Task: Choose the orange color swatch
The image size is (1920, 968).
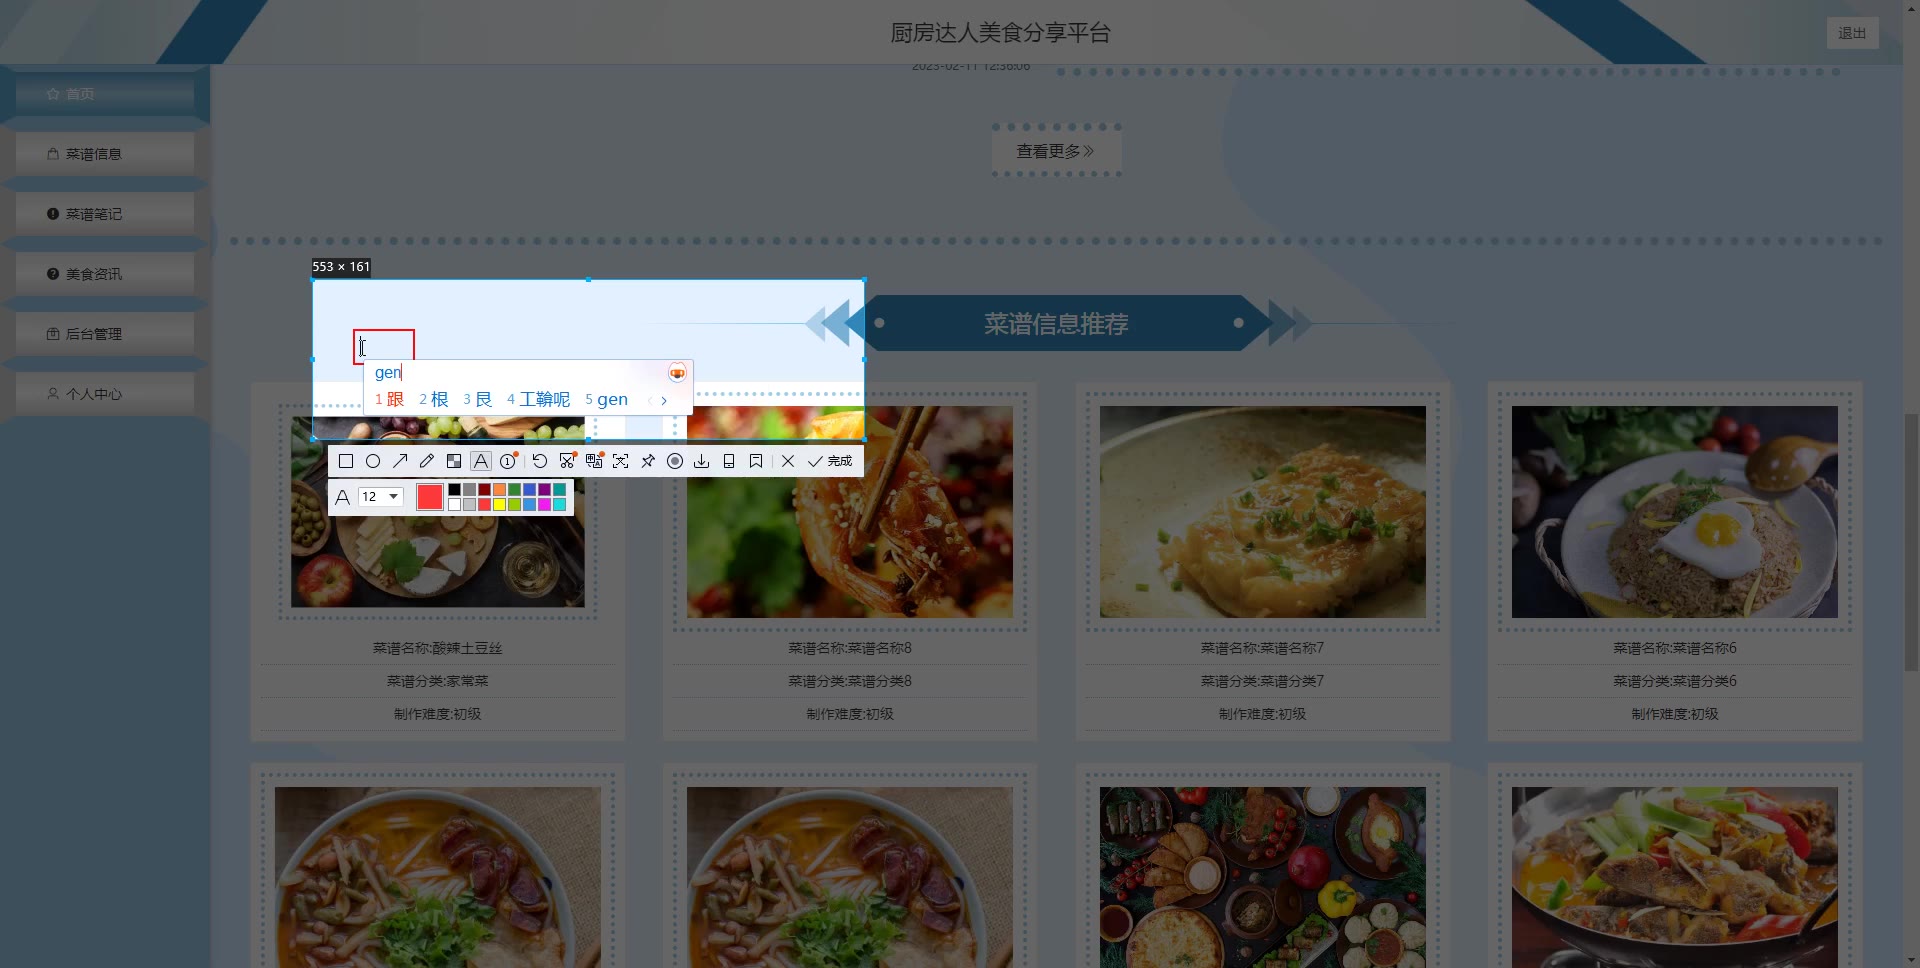Action: 499,490
